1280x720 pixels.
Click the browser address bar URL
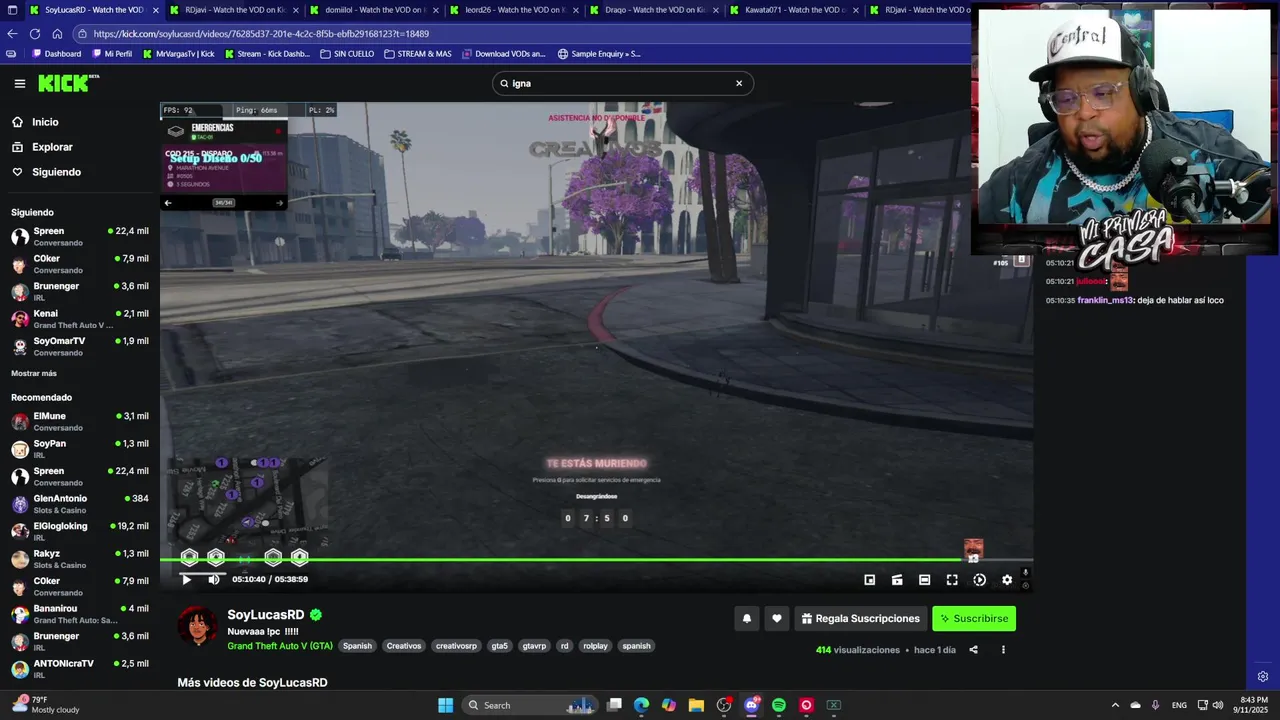click(261, 34)
